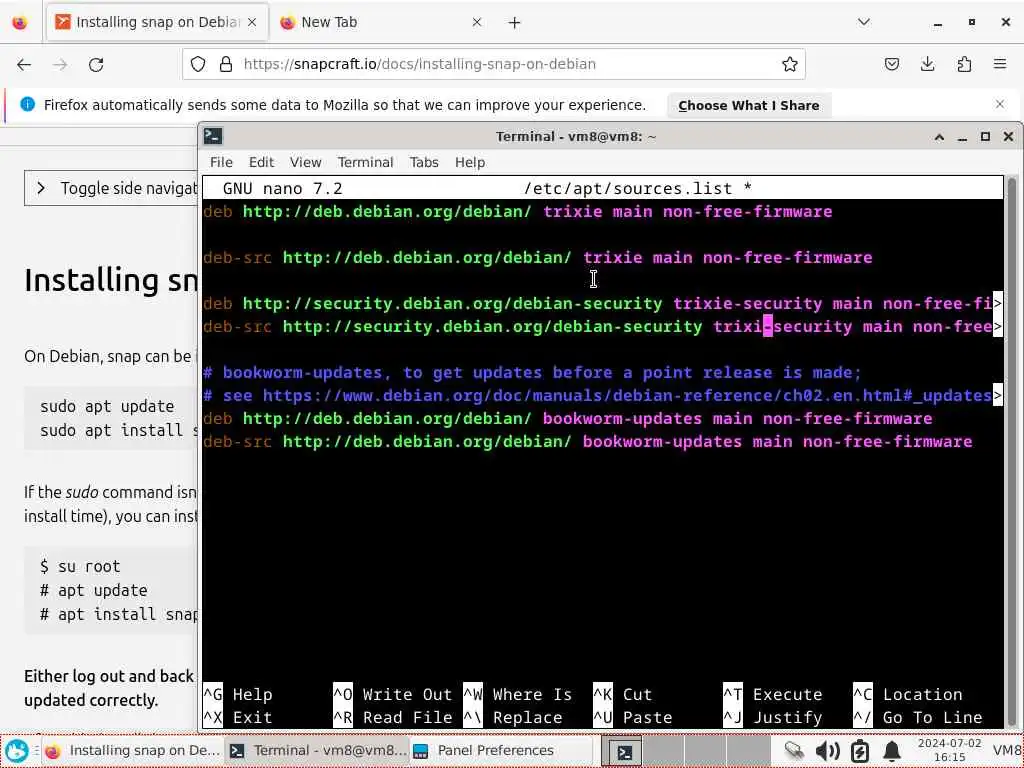This screenshot has height=768, width=1024.
Task: Click the info icon in notification bar
Action: (x=27, y=104)
